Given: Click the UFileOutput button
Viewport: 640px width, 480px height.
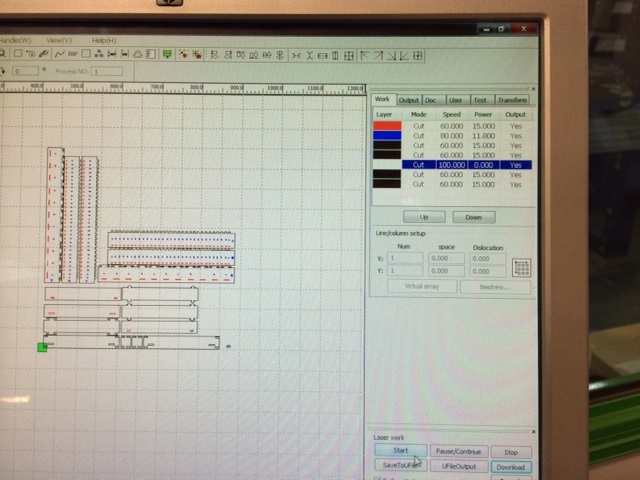Looking at the screenshot, I should coord(459,466).
